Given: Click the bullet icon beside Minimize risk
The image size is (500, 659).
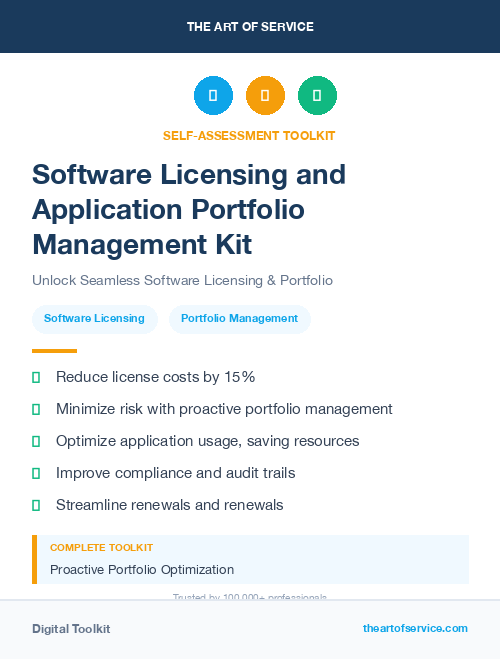Looking at the screenshot, I should click(36, 409).
